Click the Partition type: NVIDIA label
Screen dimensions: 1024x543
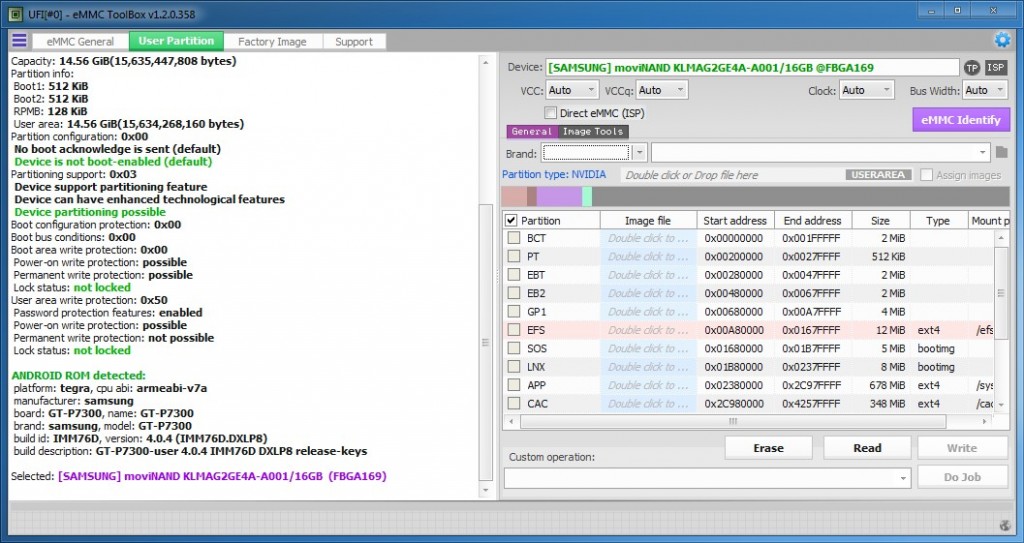pos(554,174)
